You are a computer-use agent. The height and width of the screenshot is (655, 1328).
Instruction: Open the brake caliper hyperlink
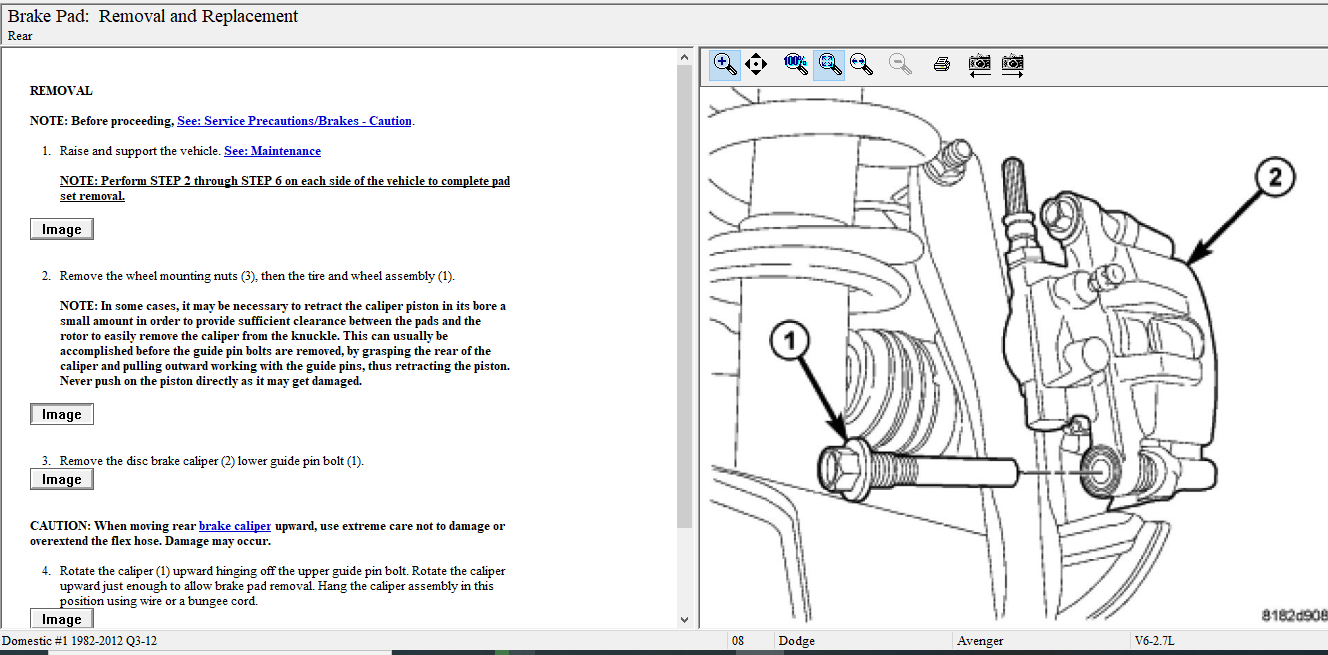[x=235, y=526]
